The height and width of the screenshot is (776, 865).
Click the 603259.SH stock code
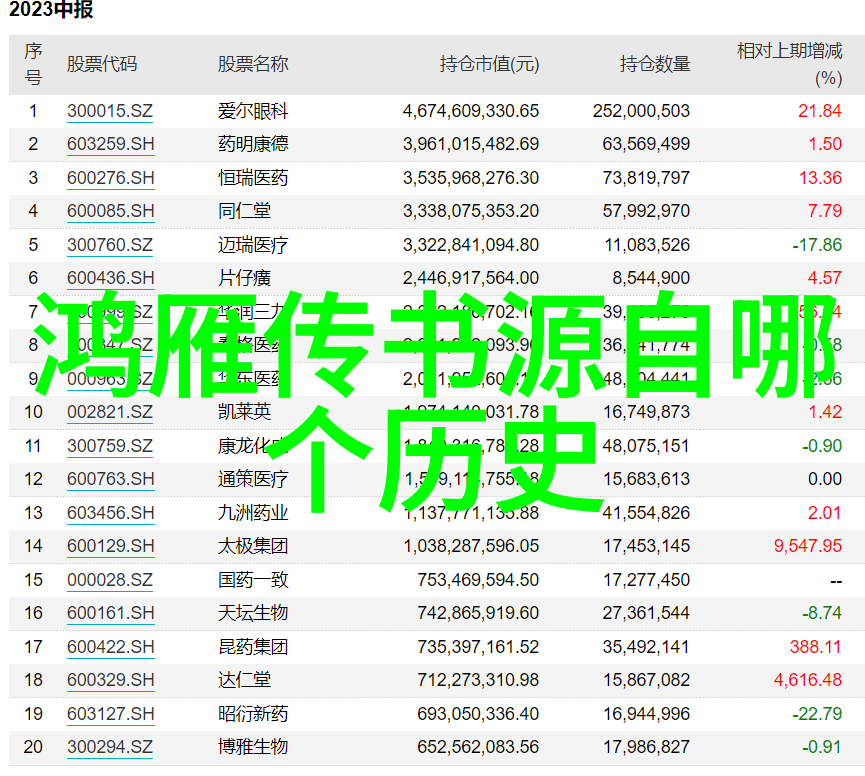[111, 144]
